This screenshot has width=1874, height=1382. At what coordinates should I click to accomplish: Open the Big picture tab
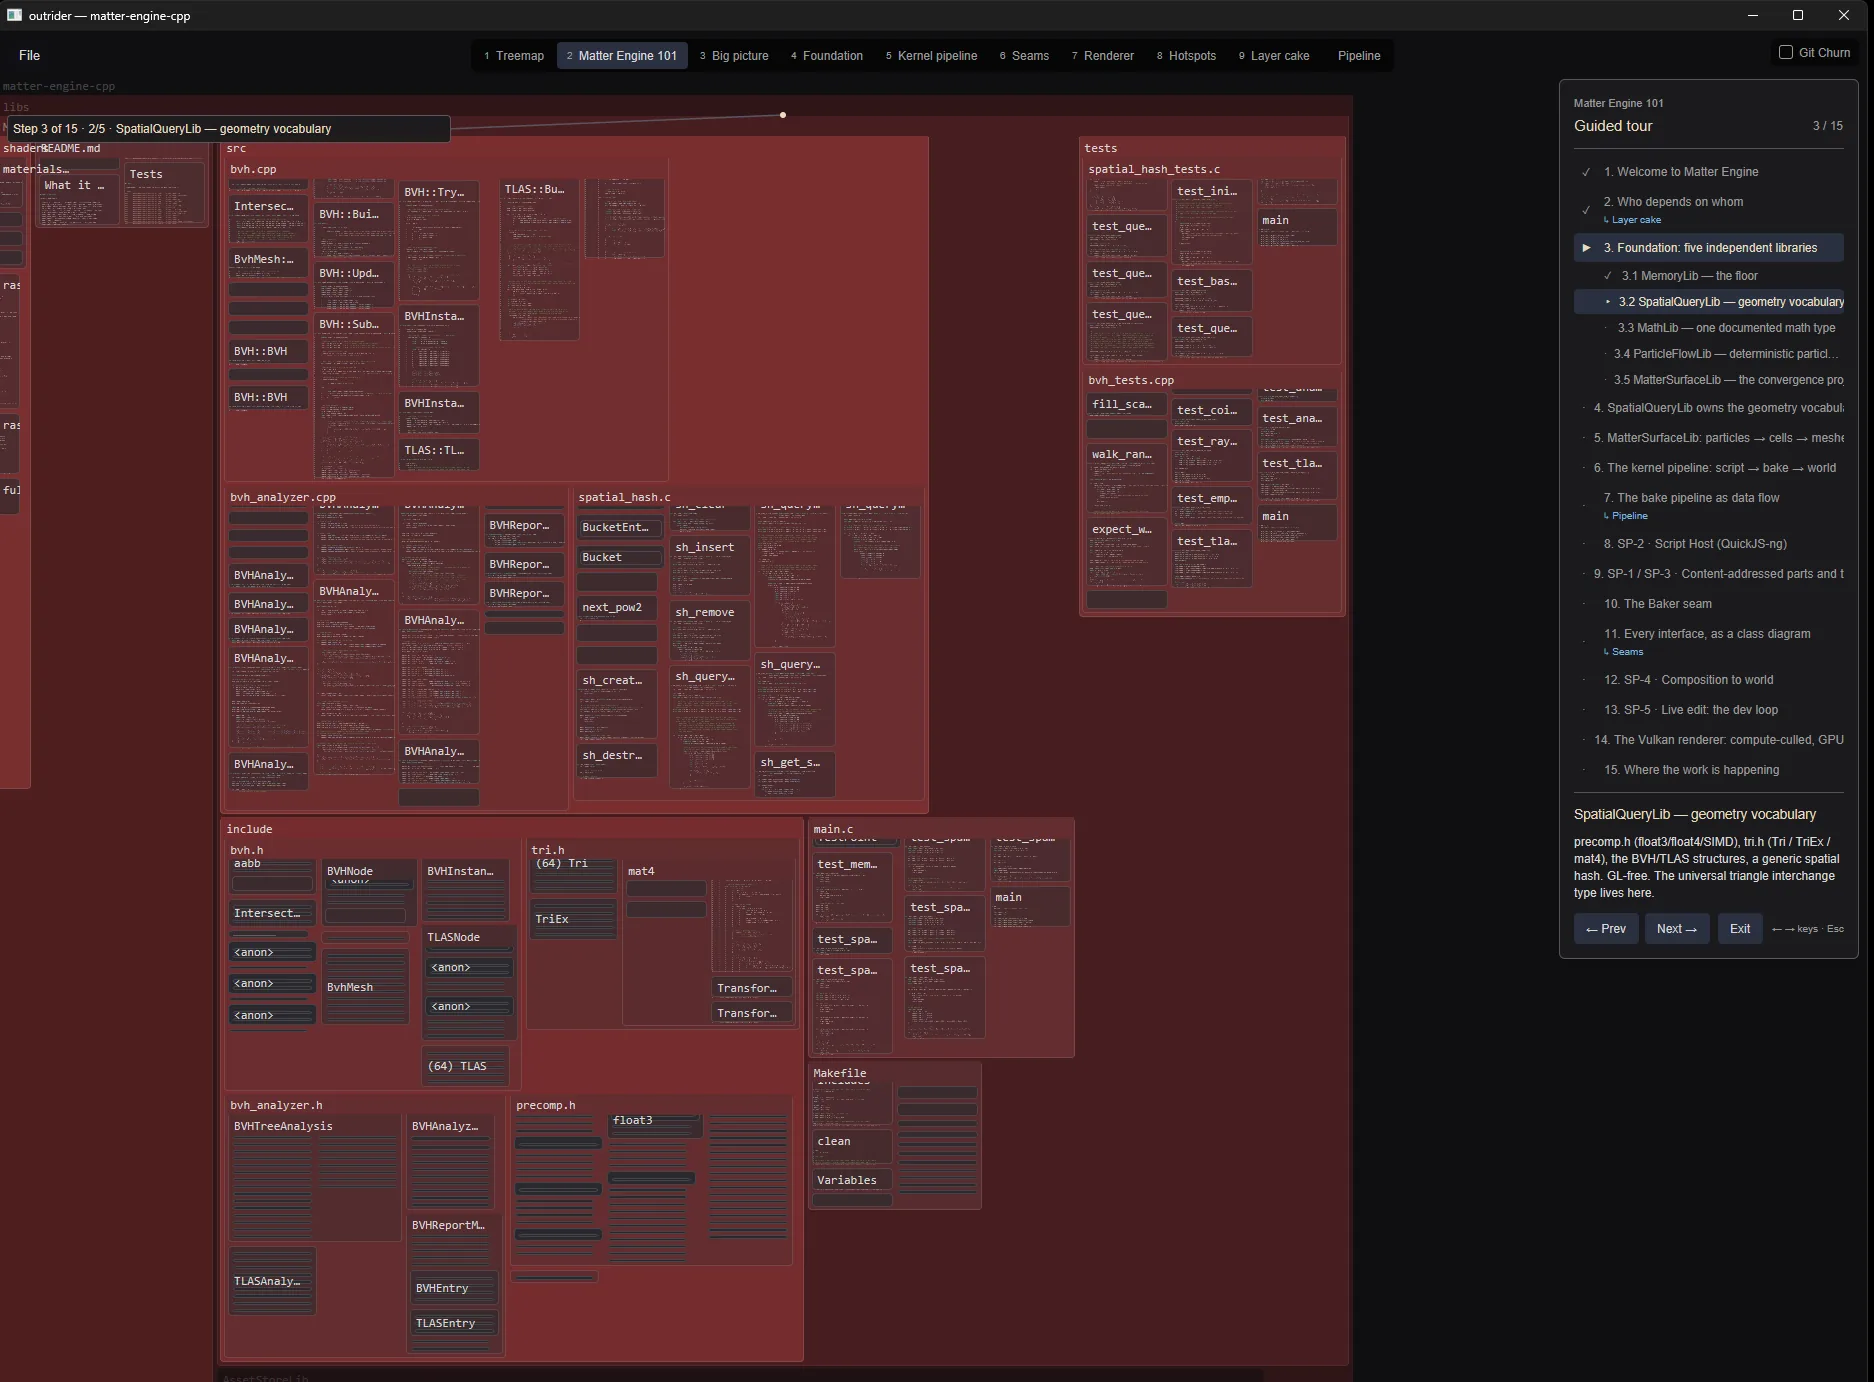[734, 56]
